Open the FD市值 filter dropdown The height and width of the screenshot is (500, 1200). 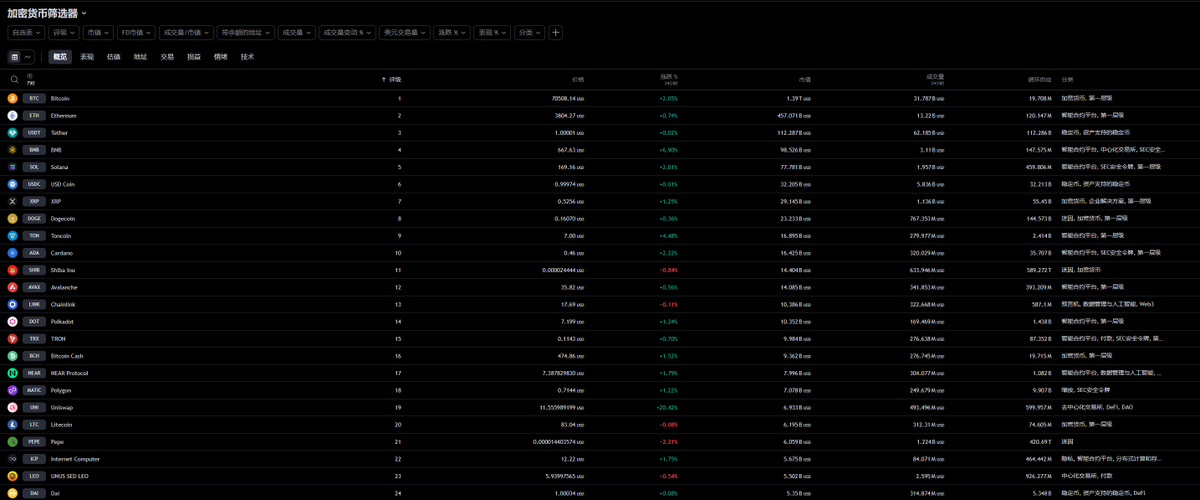pyautogui.click(x=136, y=33)
